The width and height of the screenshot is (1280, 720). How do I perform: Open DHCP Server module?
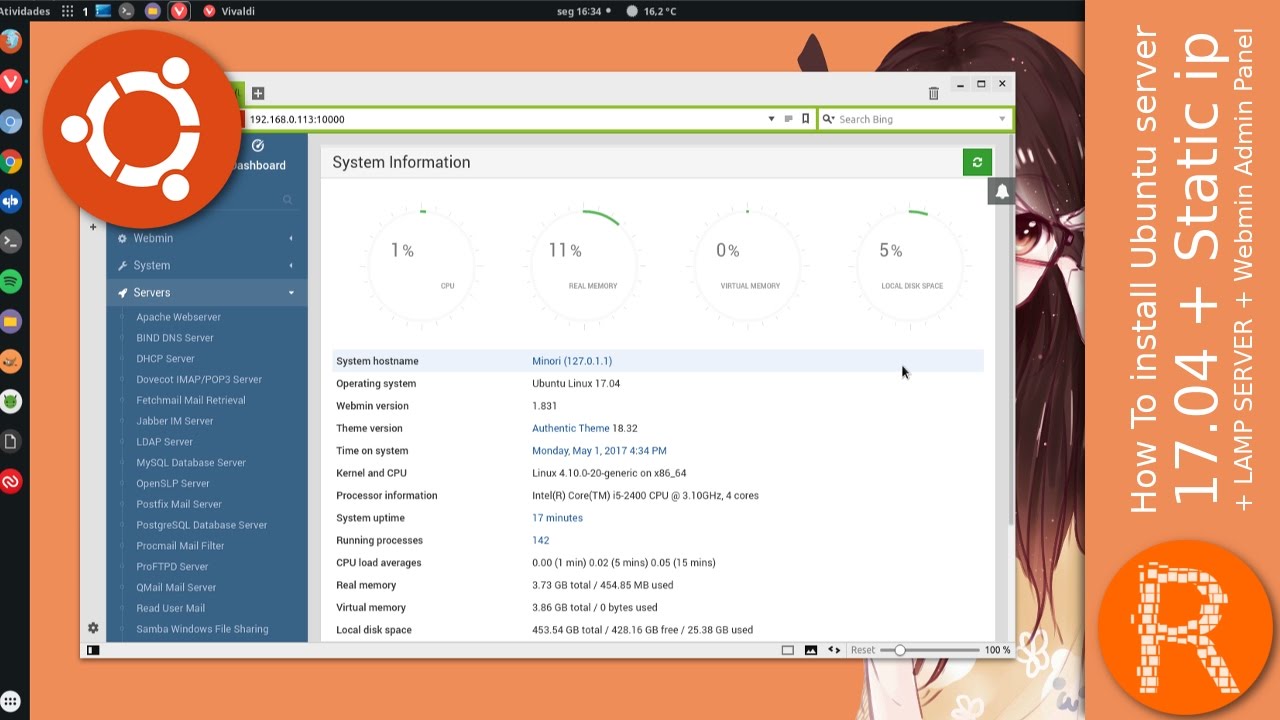tap(165, 358)
